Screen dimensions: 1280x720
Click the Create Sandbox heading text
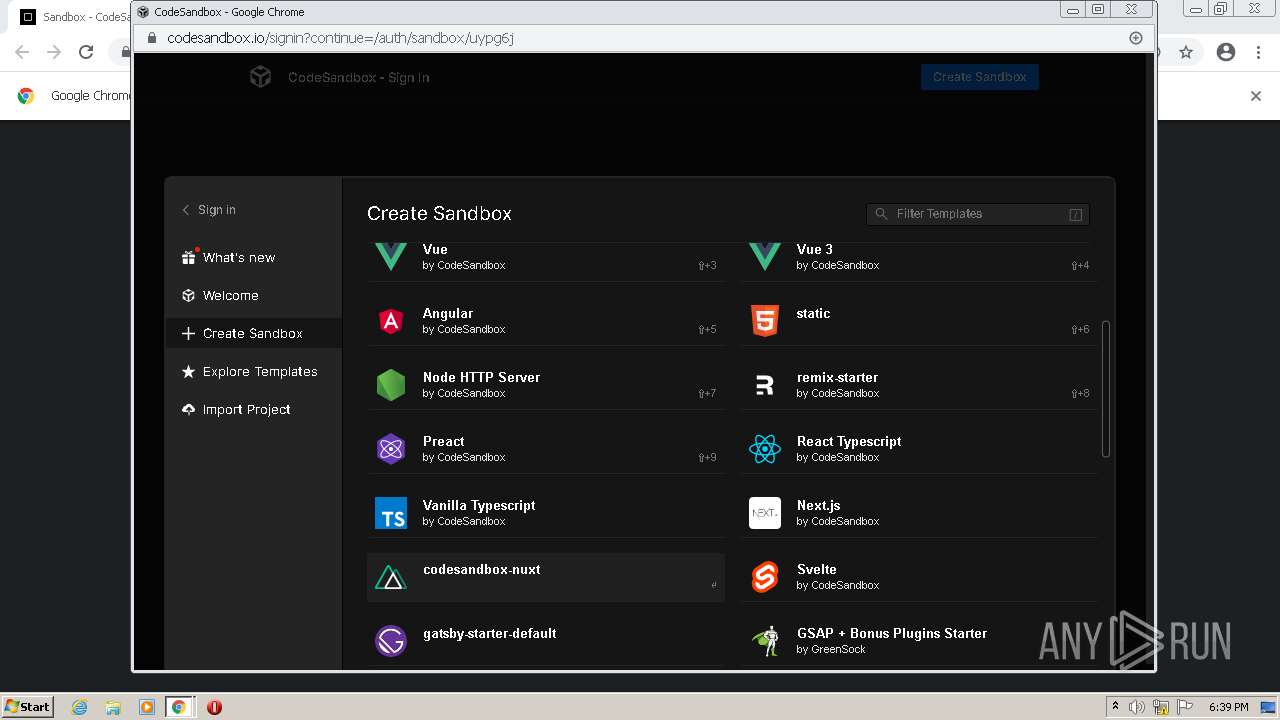pyautogui.click(x=439, y=213)
